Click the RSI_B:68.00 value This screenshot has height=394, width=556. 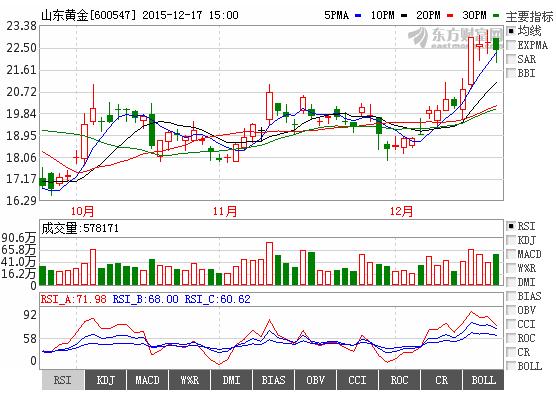coord(145,299)
